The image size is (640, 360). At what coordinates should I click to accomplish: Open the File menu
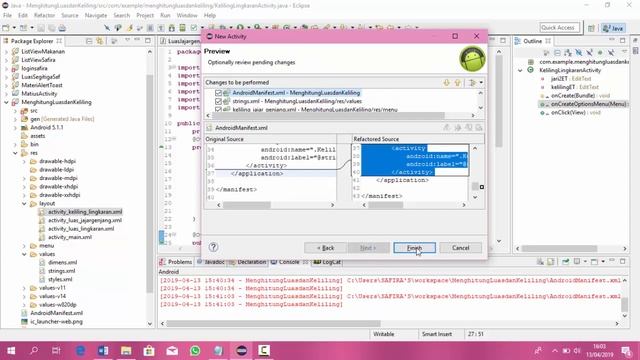point(7,15)
